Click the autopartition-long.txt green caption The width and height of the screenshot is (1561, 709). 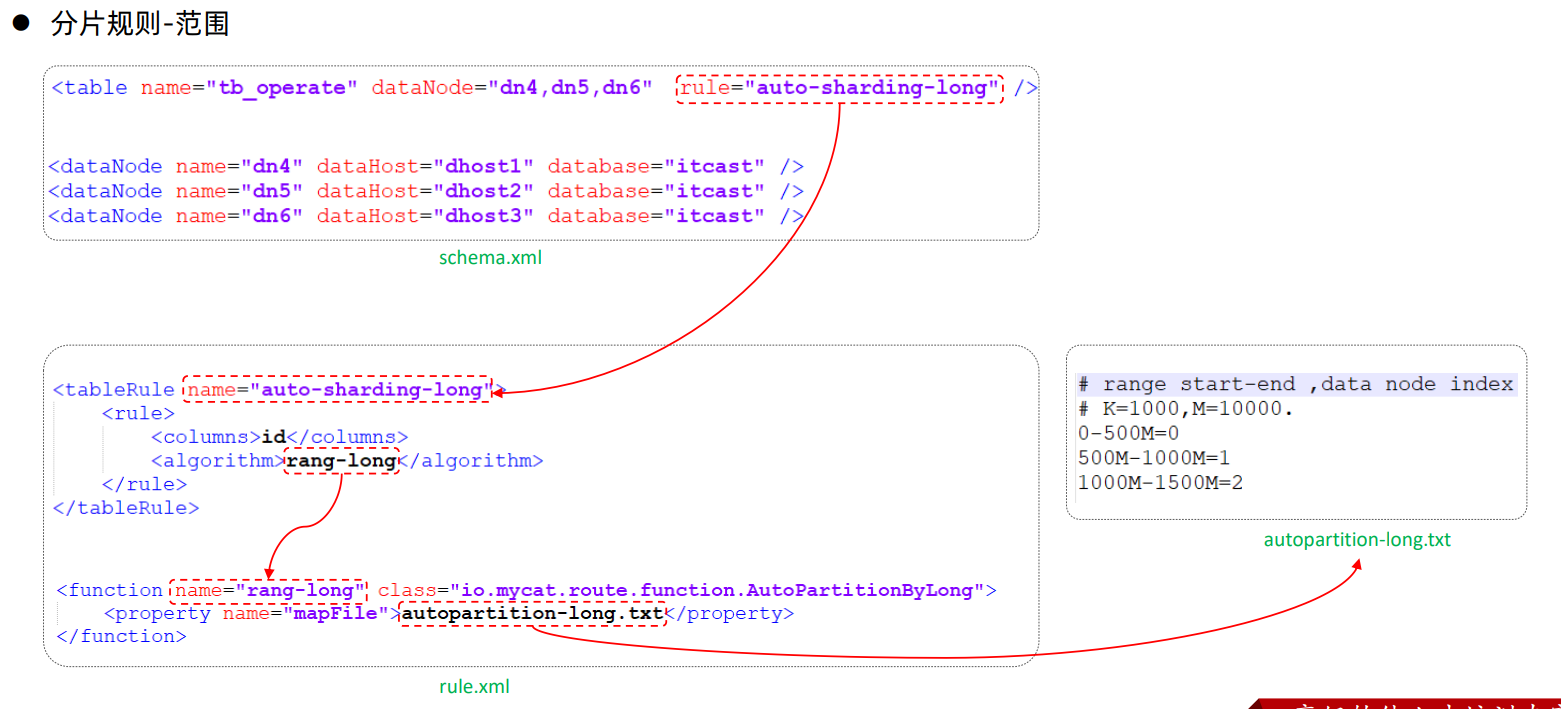point(1357,540)
